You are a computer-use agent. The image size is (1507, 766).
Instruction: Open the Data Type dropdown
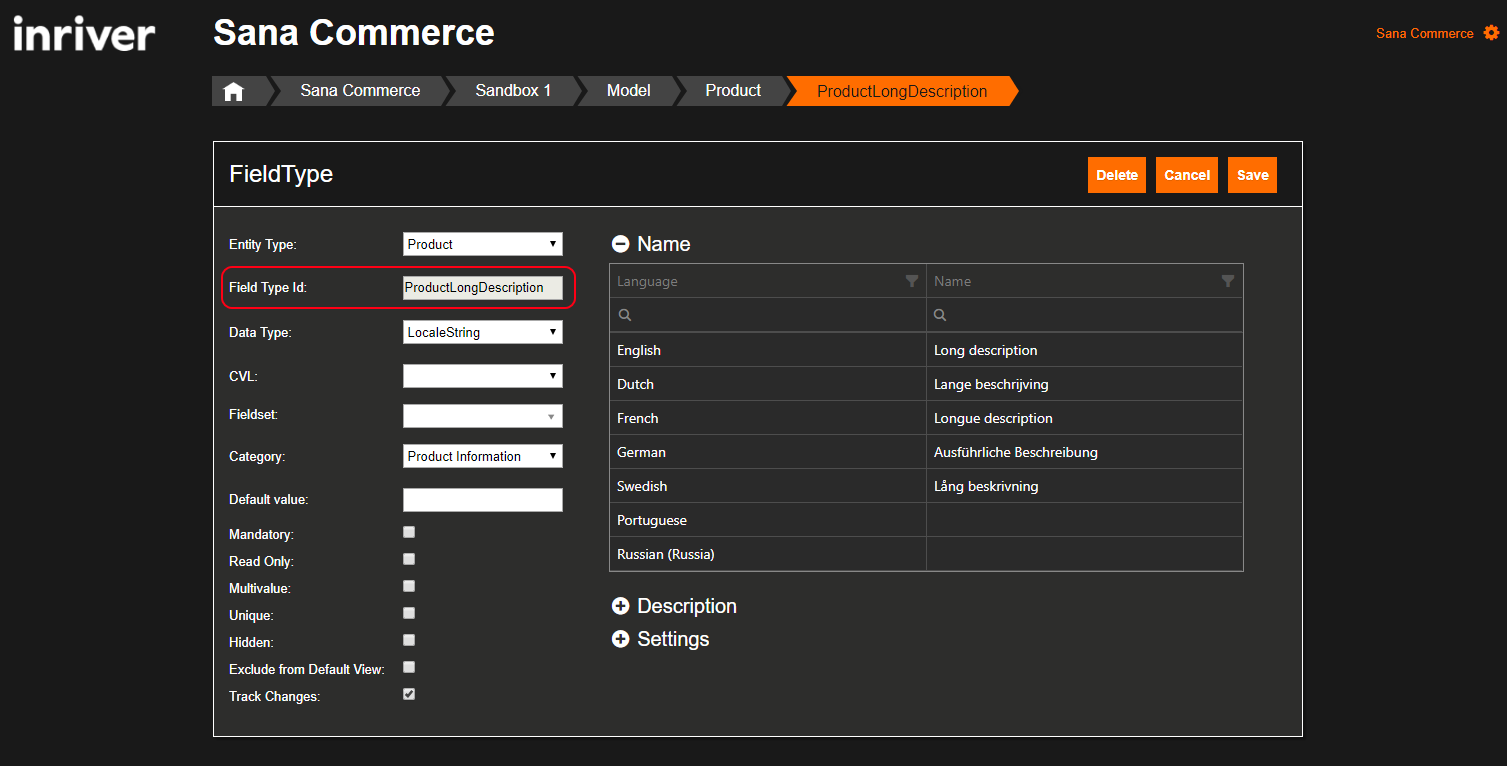pos(483,332)
